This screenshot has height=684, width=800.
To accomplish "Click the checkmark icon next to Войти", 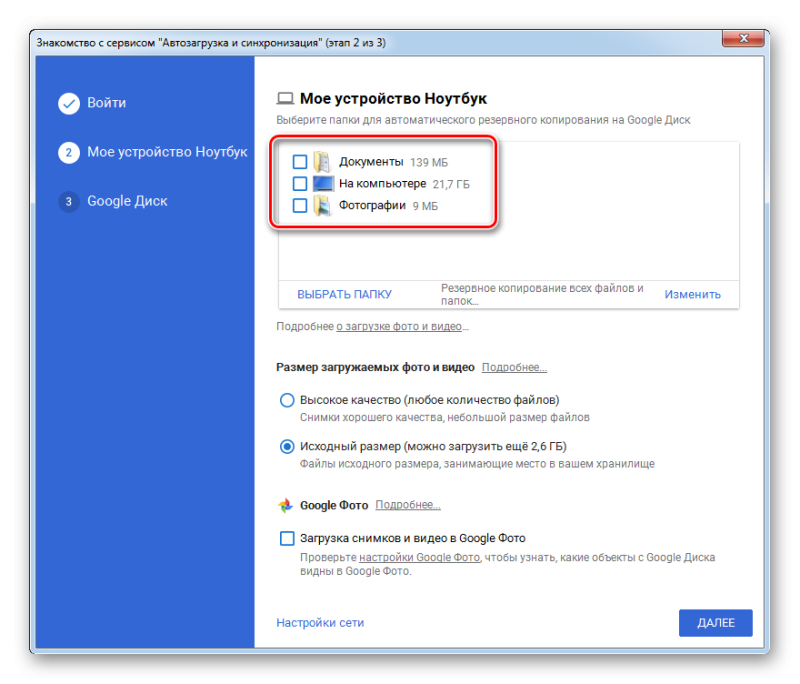I will [x=69, y=104].
